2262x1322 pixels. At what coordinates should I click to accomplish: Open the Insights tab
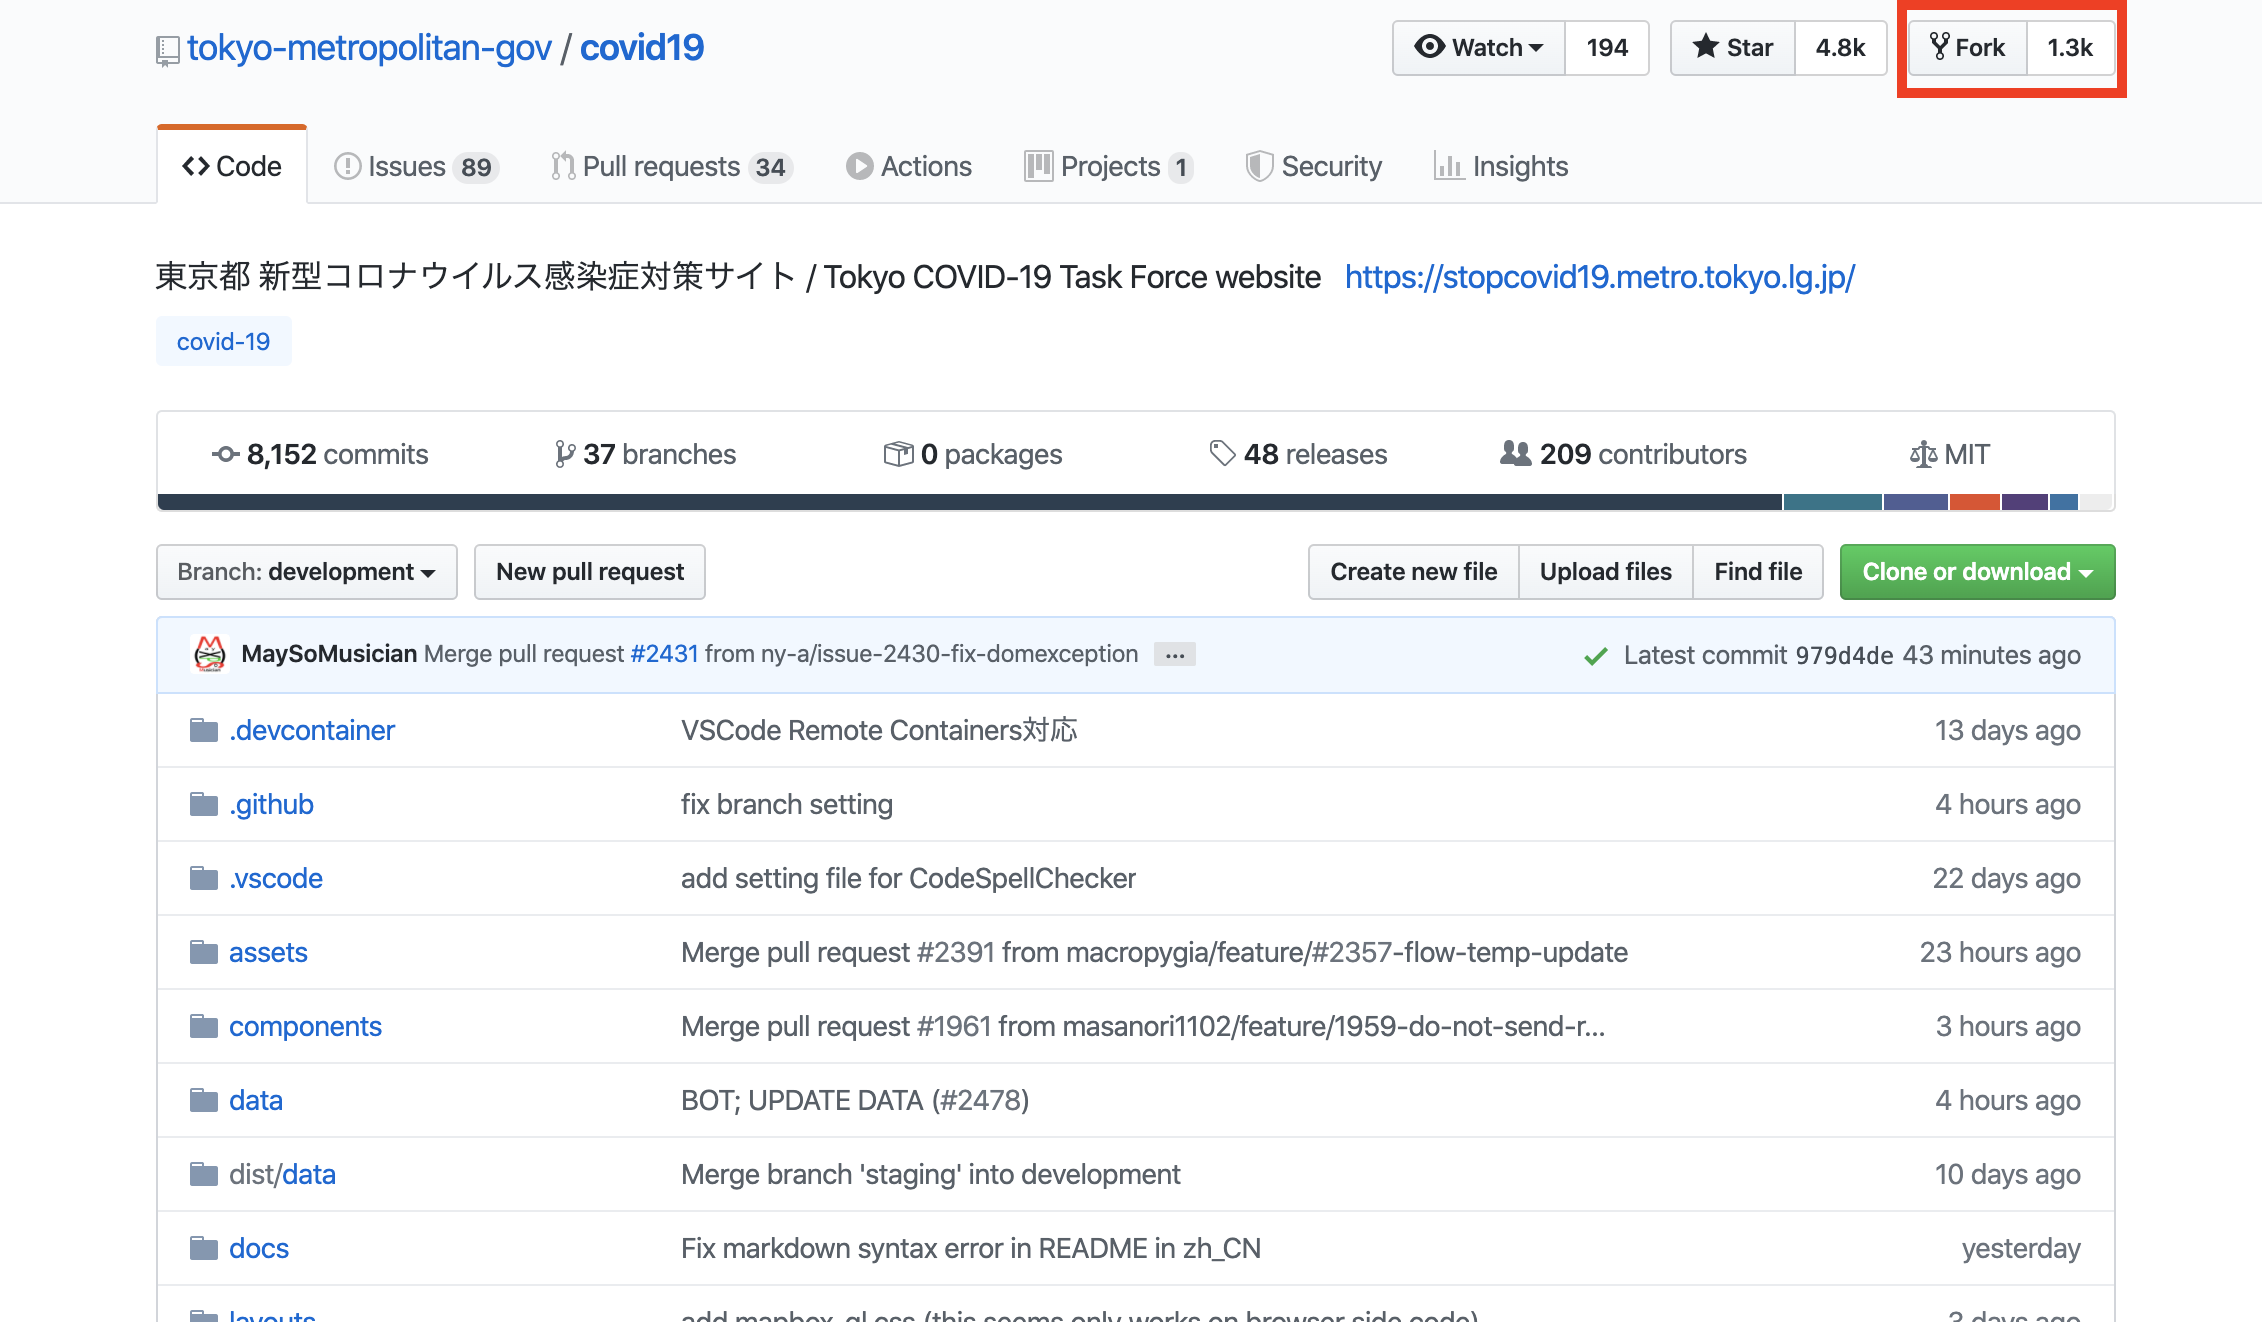[x=1501, y=166]
